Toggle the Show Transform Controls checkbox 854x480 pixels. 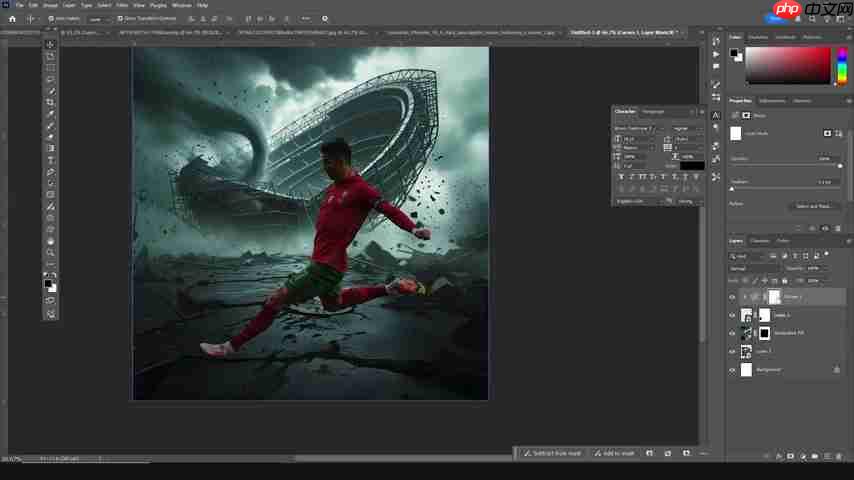coord(120,18)
